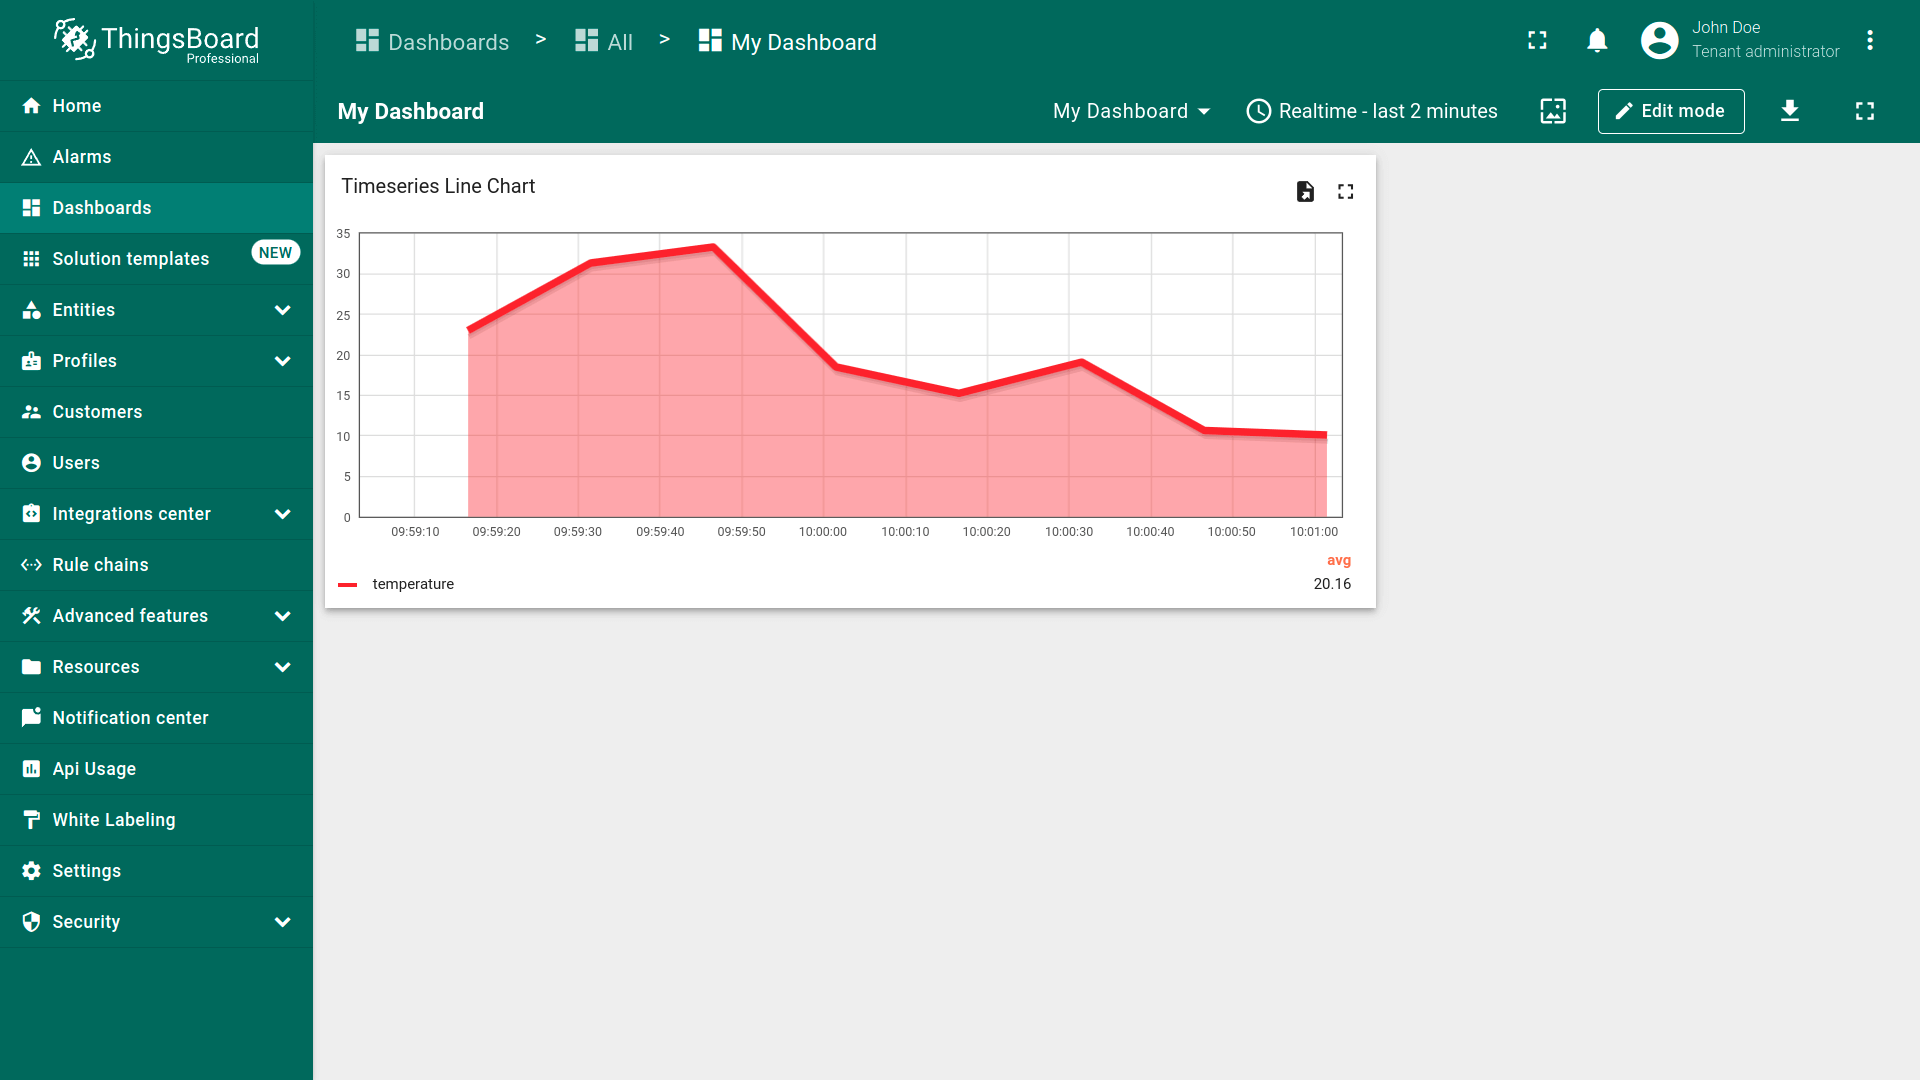Click the dashboard image export icon
1920x1080 pixels.
coord(1553,111)
